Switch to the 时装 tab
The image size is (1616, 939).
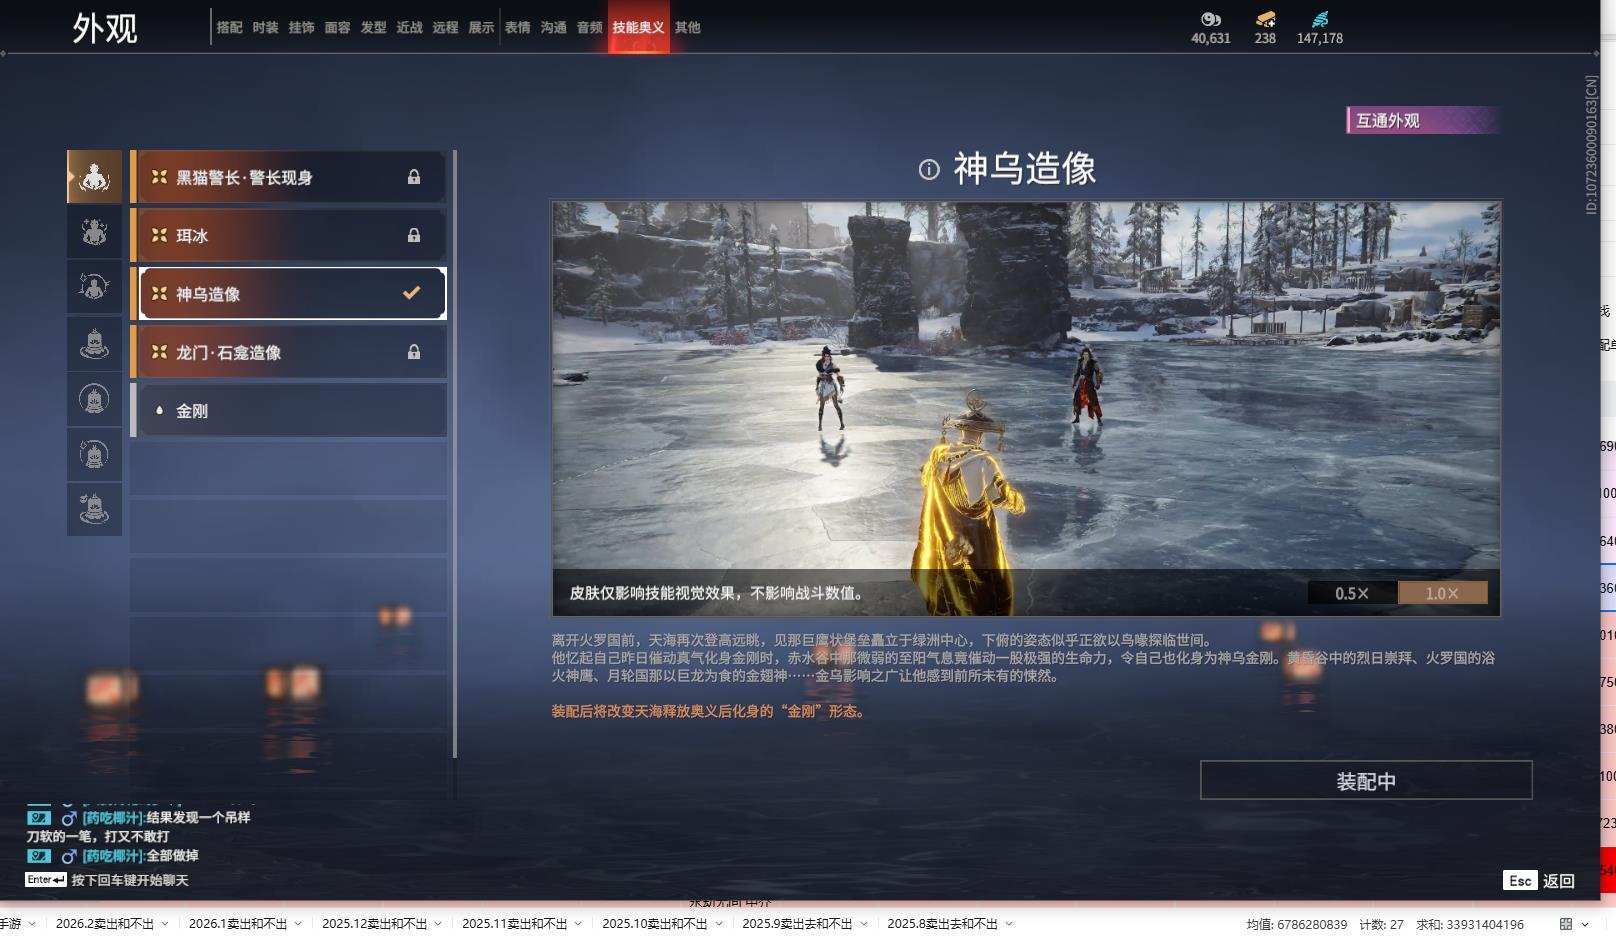pos(264,27)
